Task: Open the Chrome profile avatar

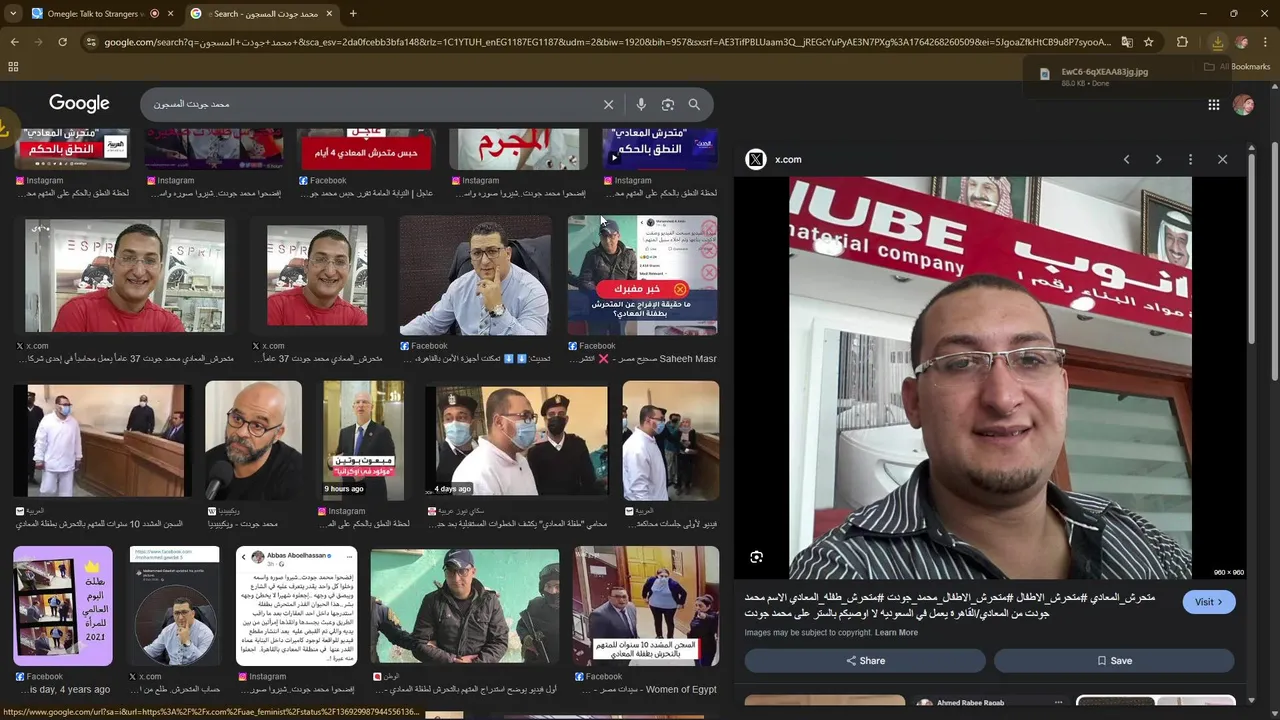Action: point(1241,42)
